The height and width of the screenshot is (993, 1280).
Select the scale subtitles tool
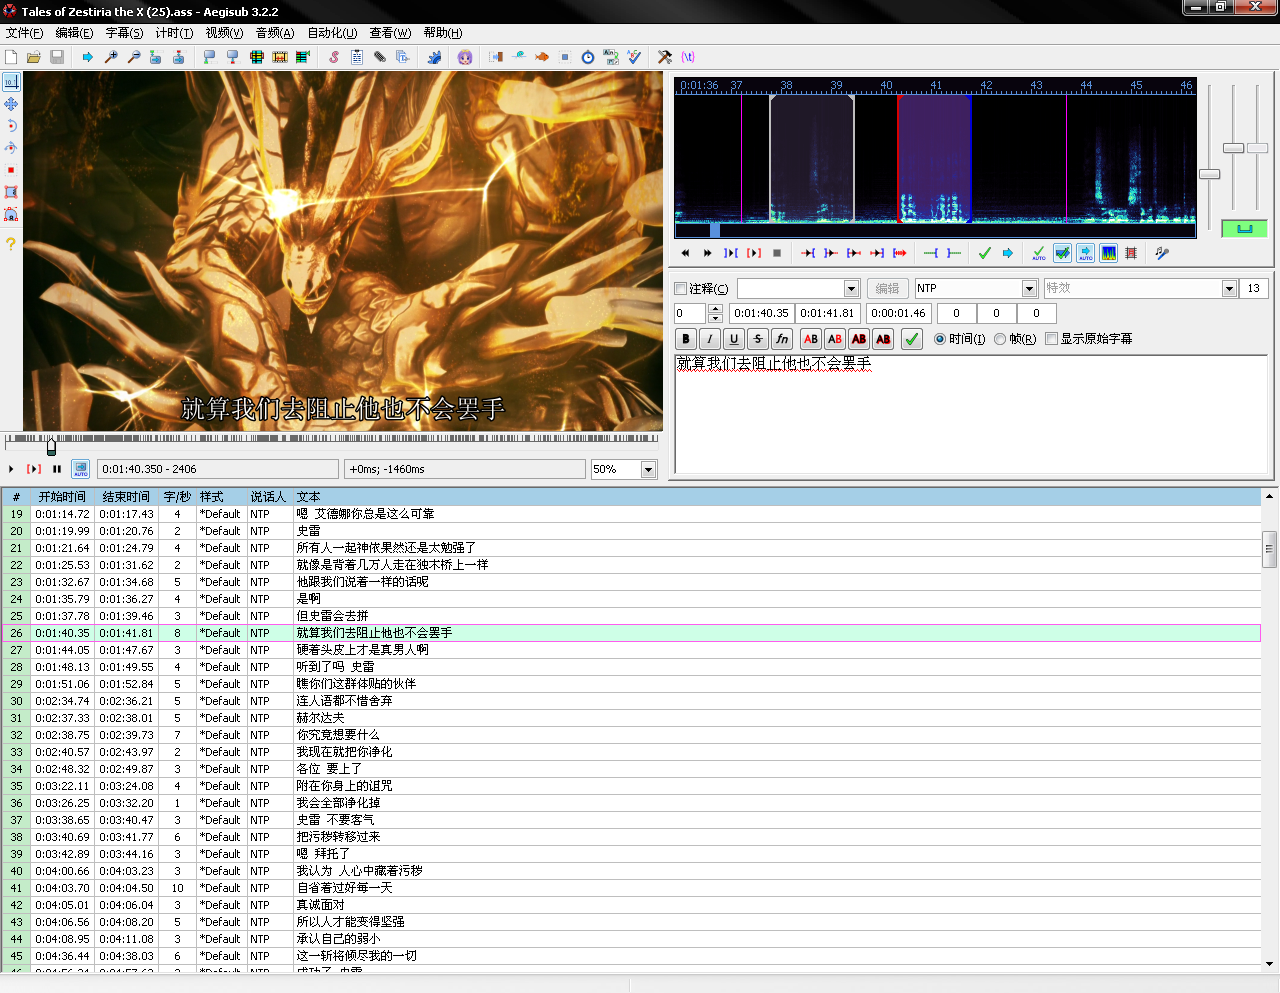(11, 170)
